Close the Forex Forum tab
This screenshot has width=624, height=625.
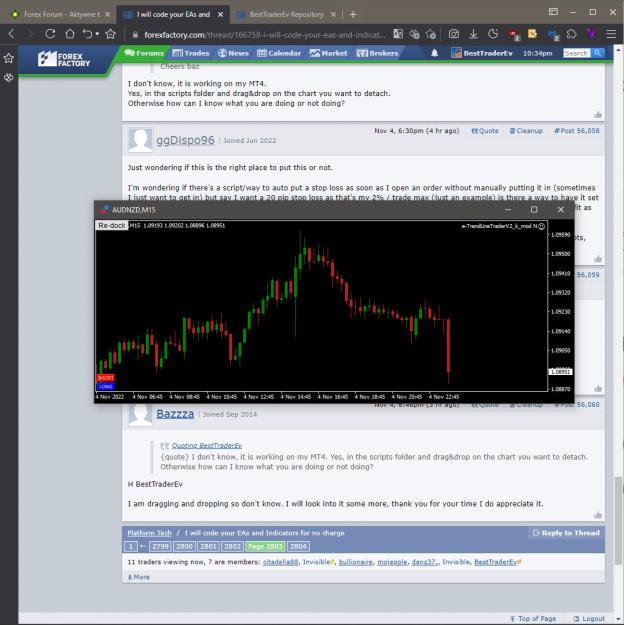tap(107, 15)
